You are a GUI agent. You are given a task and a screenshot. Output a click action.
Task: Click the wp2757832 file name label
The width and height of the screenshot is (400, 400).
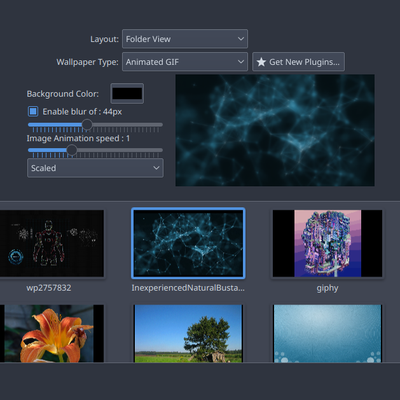point(49,288)
